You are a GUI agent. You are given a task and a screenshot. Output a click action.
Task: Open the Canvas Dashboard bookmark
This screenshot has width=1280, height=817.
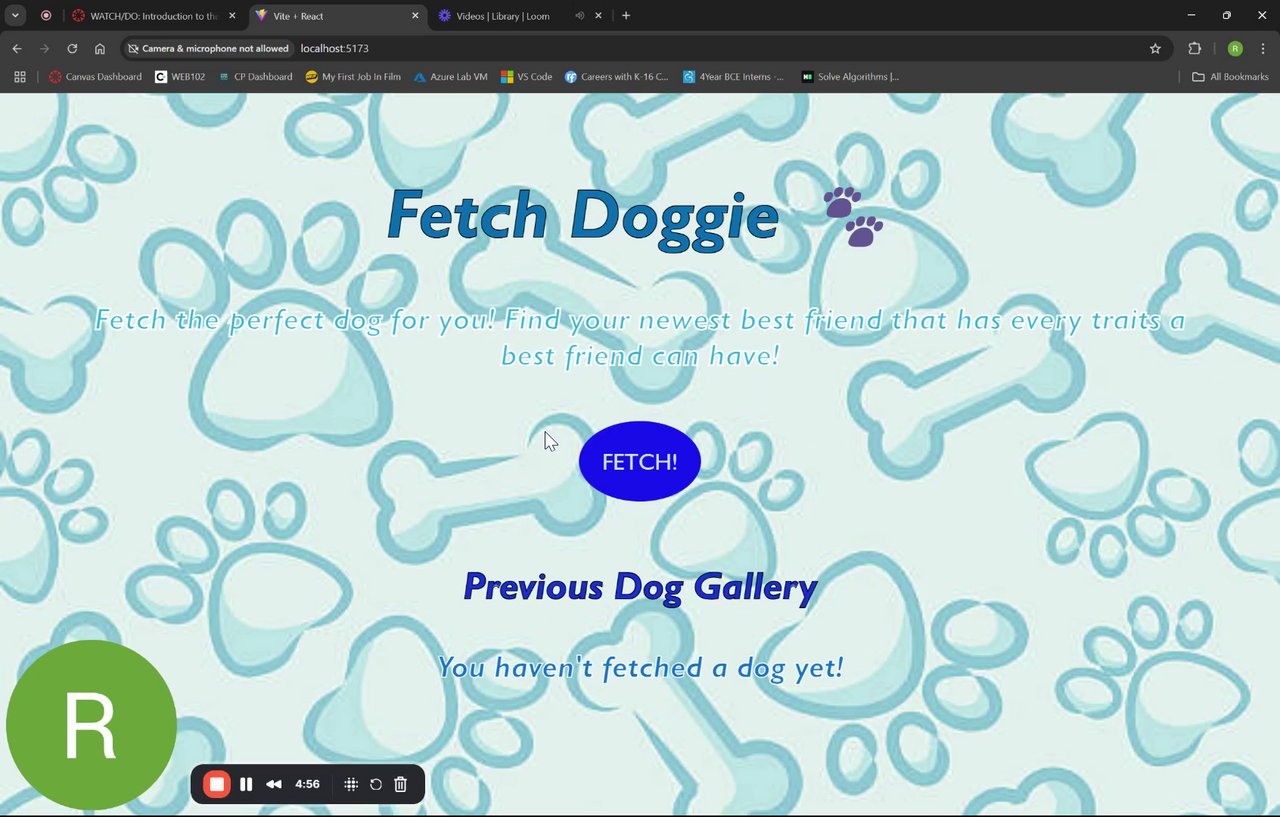pos(95,77)
